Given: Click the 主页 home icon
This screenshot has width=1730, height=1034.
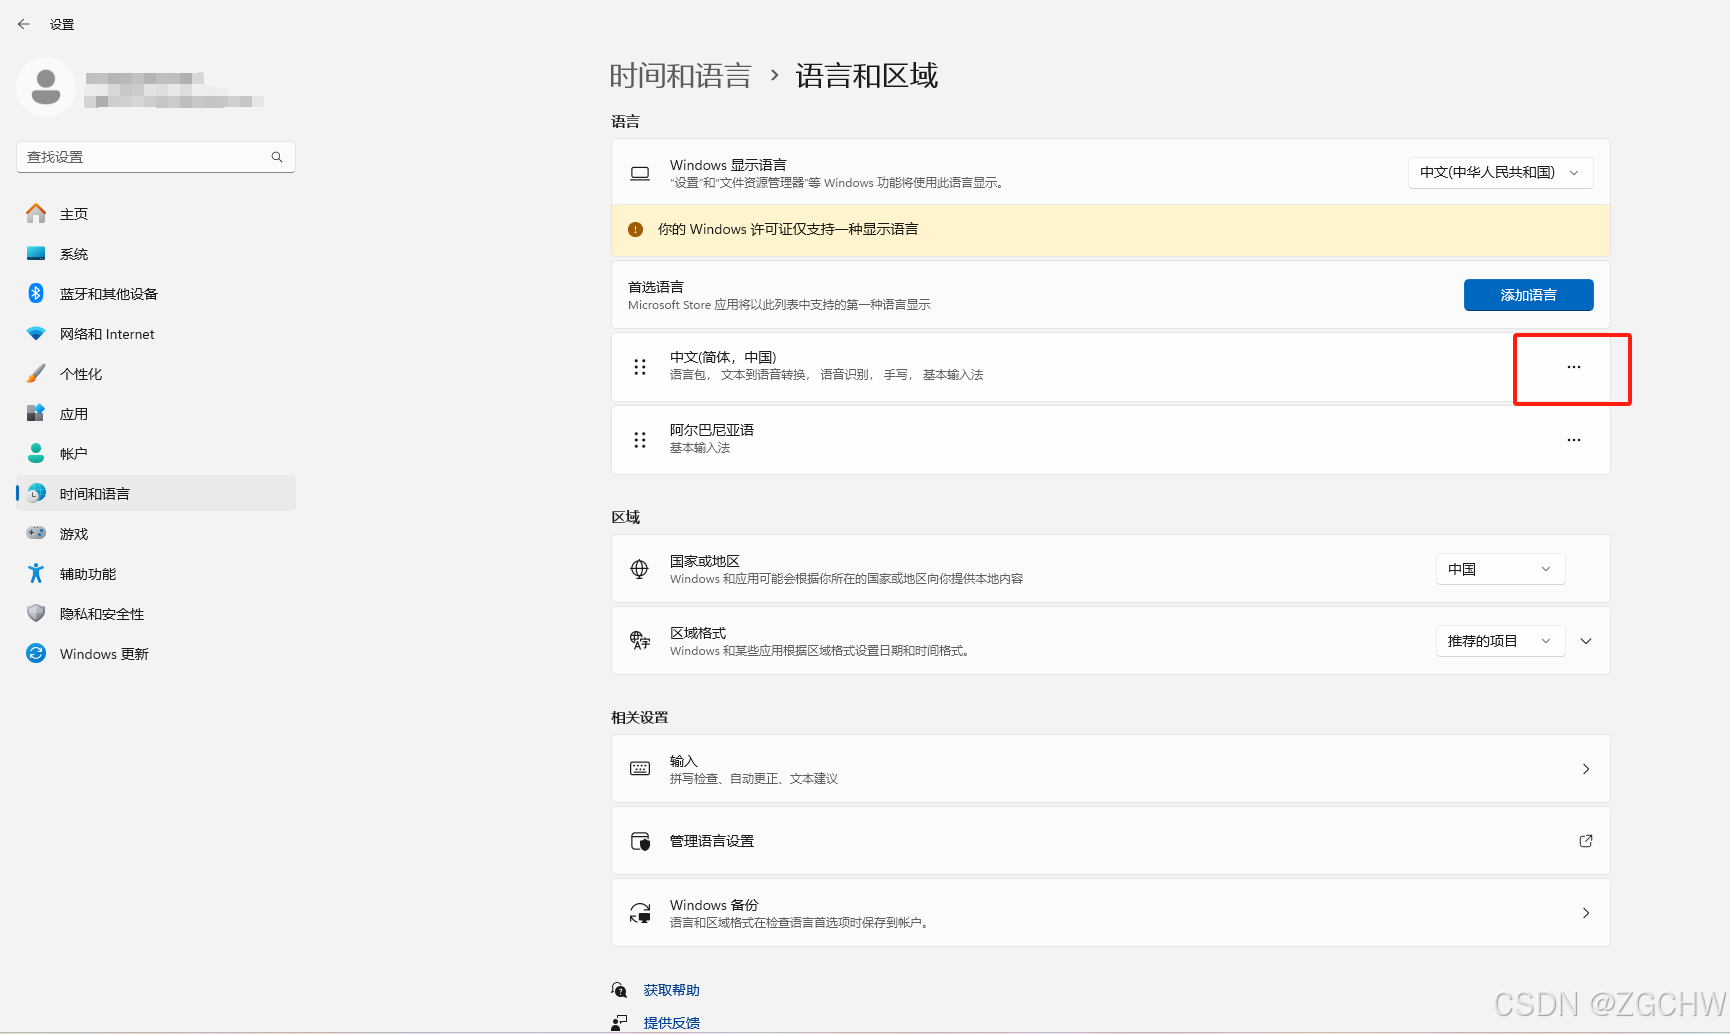Looking at the screenshot, I should coord(36,213).
